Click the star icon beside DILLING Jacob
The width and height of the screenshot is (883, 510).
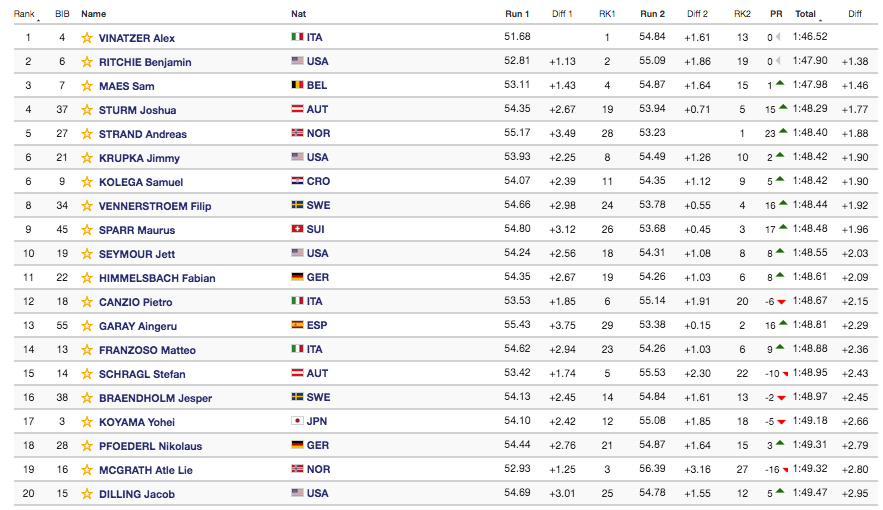(x=87, y=494)
